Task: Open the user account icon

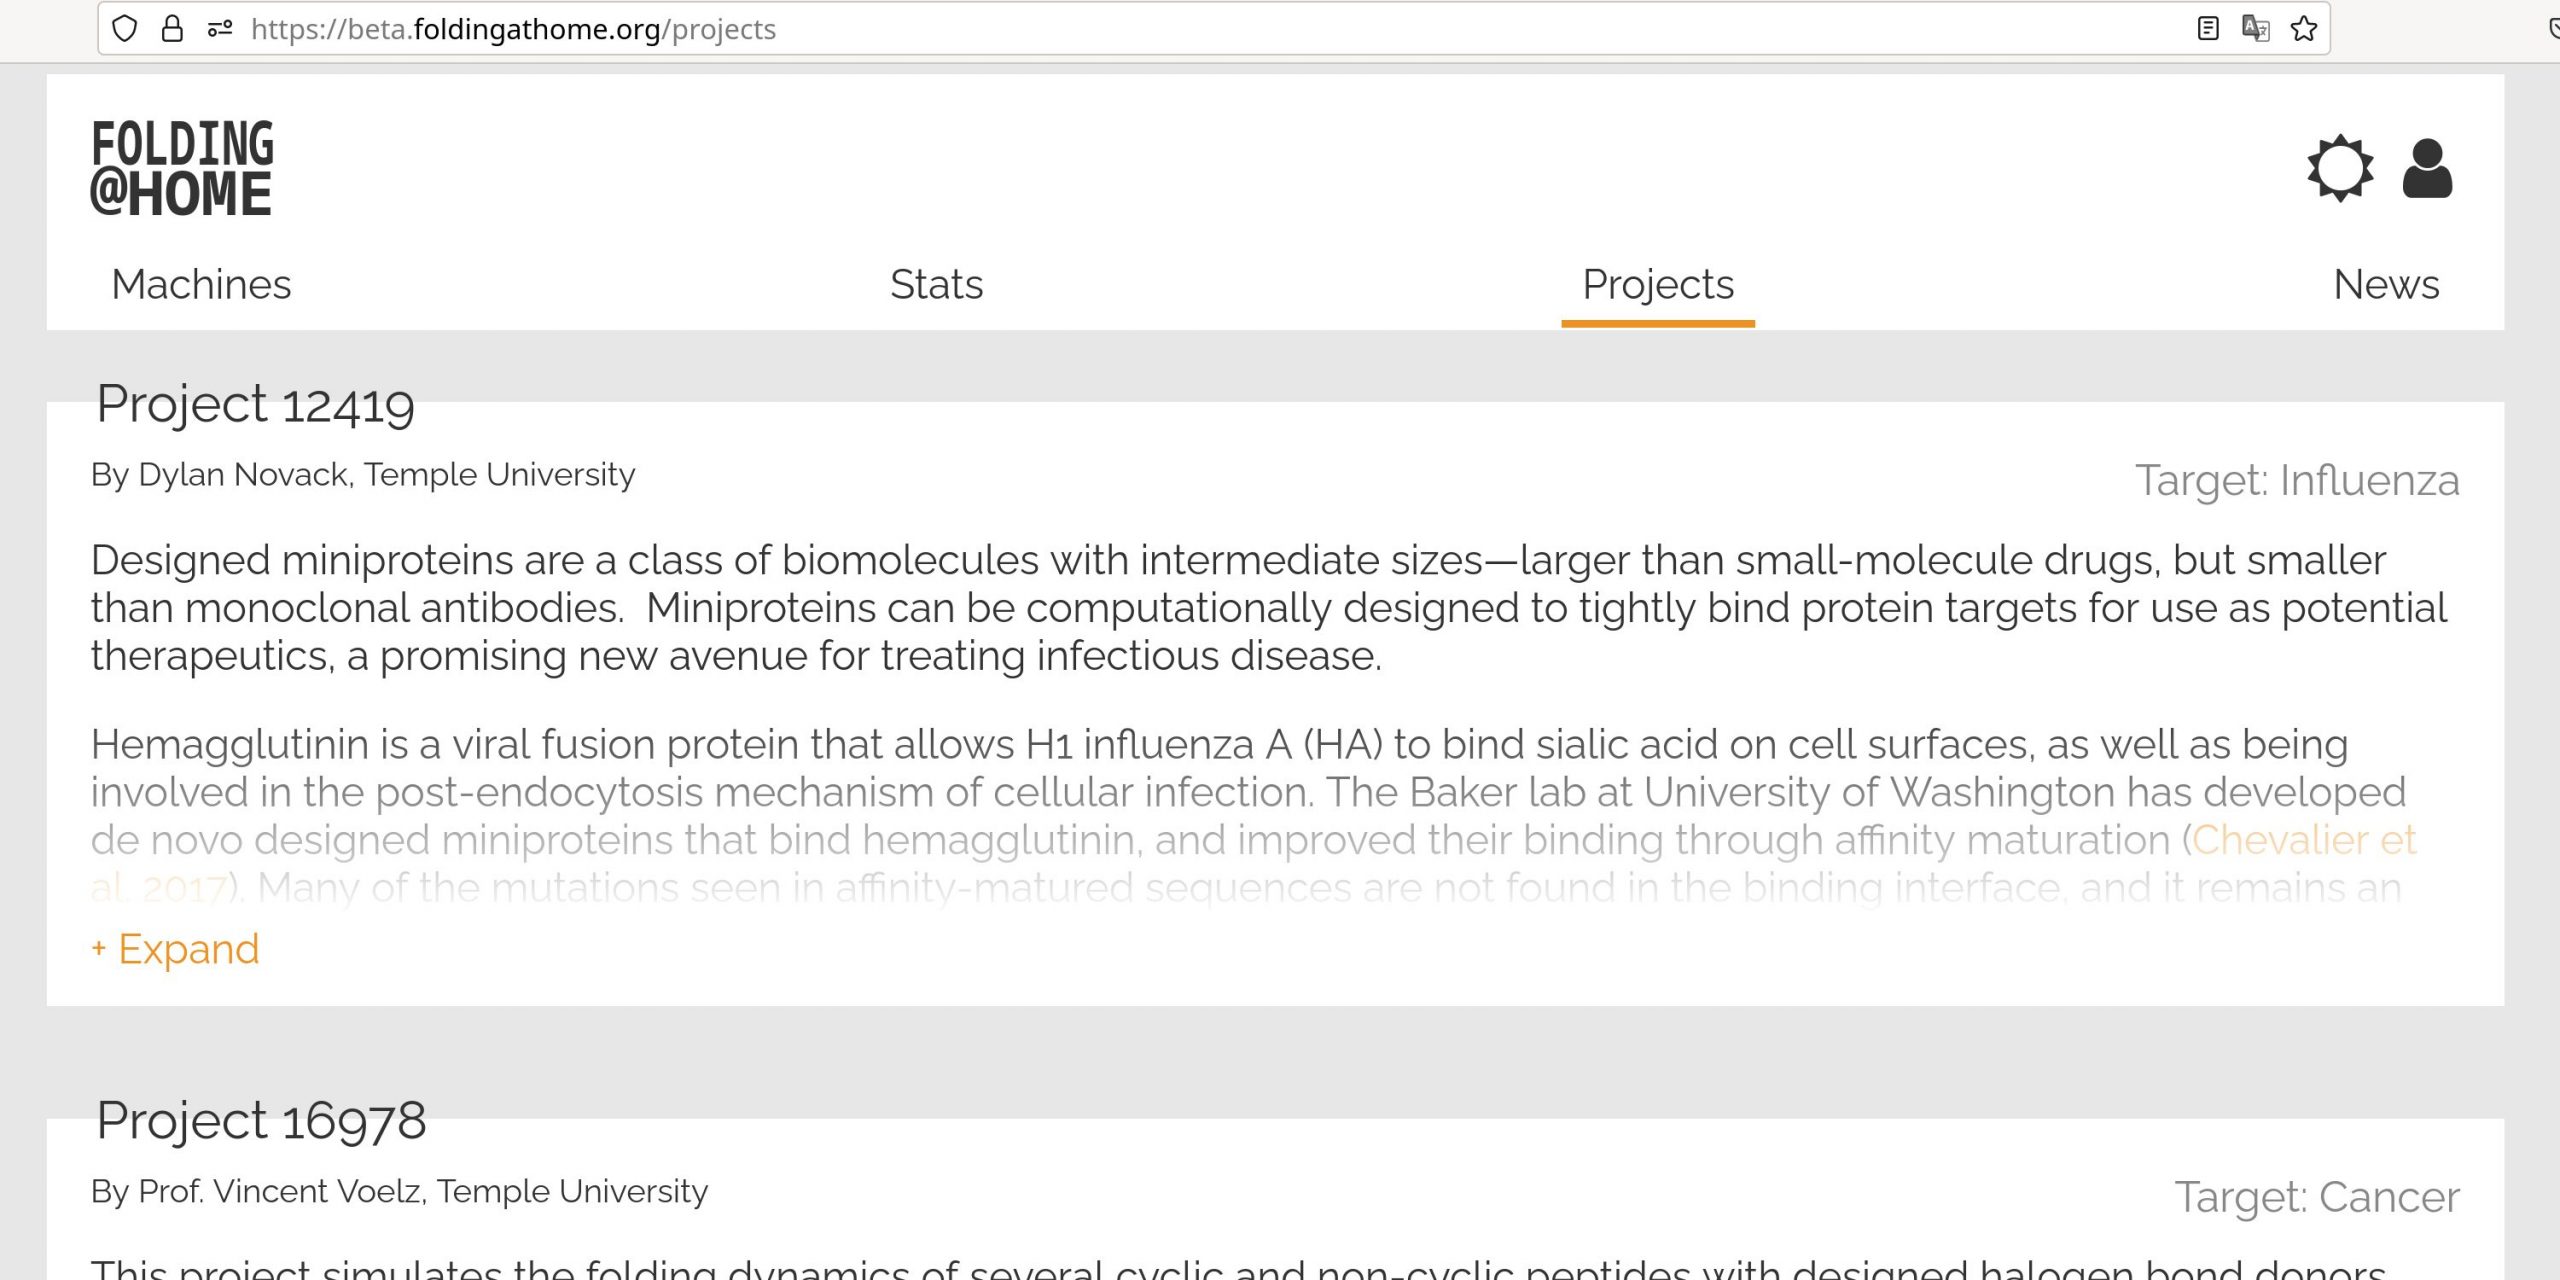Action: [x=2427, y=168]
